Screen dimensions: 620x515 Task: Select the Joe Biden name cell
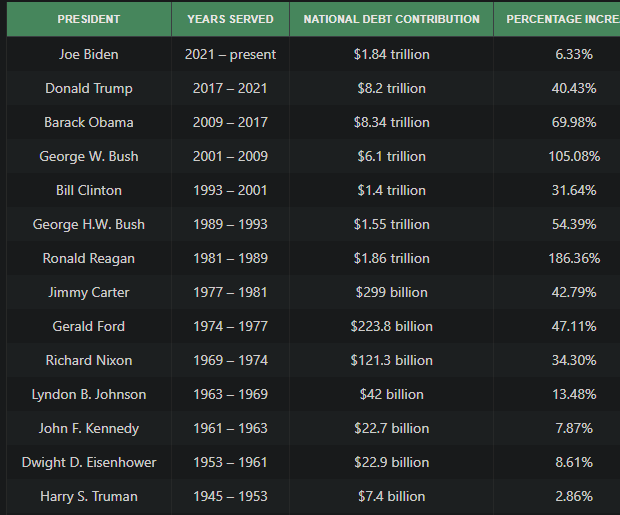(88, 54)
